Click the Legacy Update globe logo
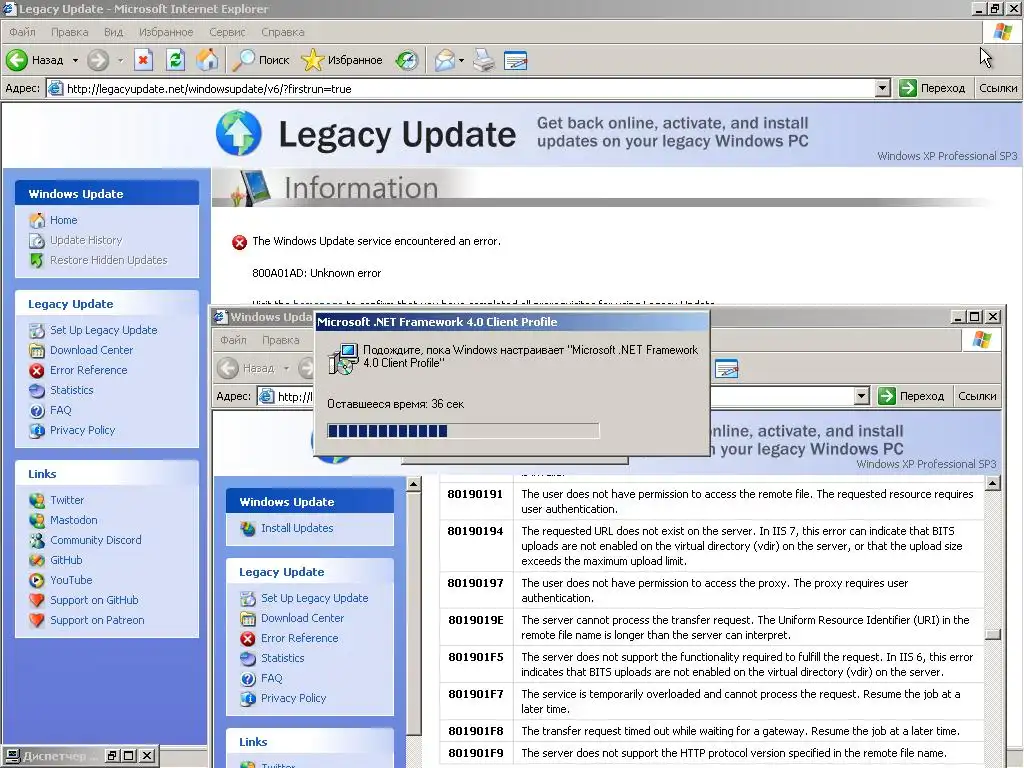This screenshot has width=1024, height=768. (239, 133)
